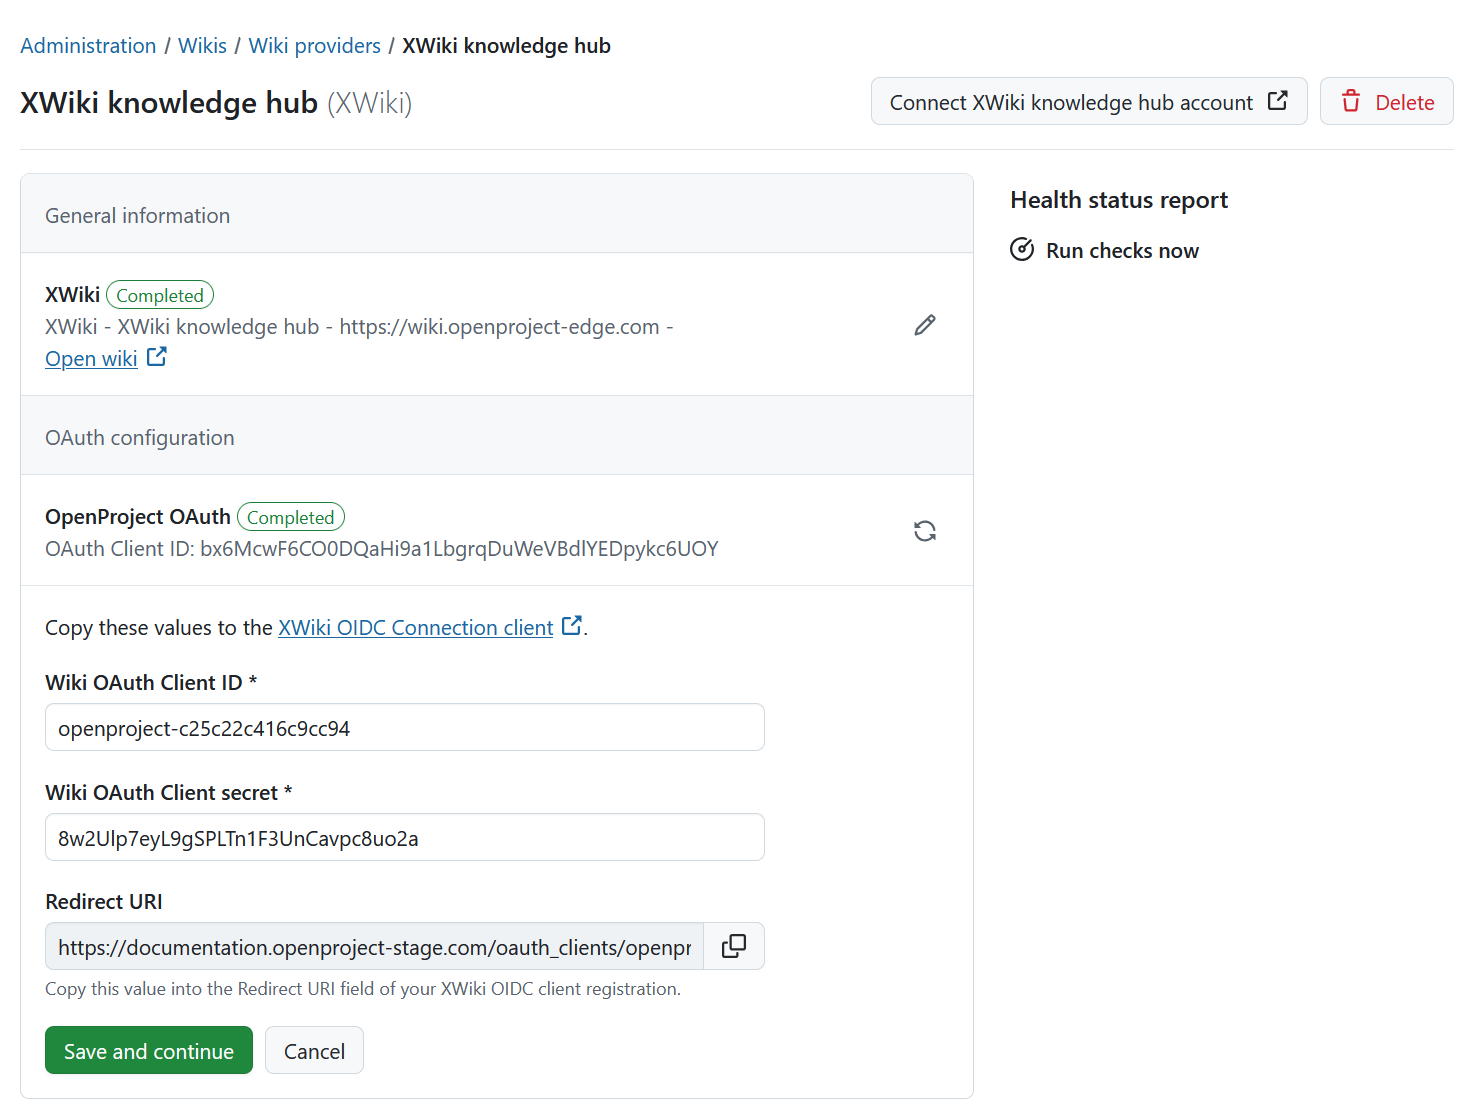Click the pencil edit icon for XWiki

click(925, 325)
